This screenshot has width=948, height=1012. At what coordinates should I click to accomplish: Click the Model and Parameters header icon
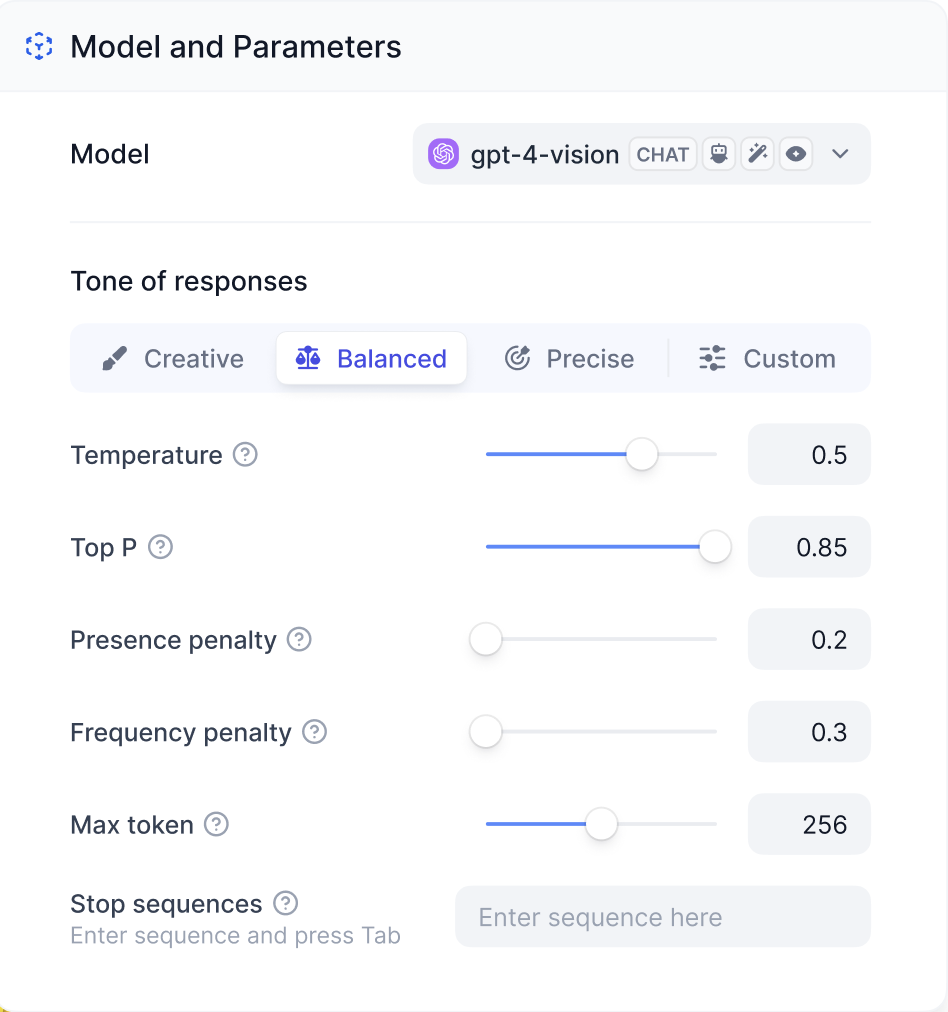pyautogui.click(x=39, y=46)
